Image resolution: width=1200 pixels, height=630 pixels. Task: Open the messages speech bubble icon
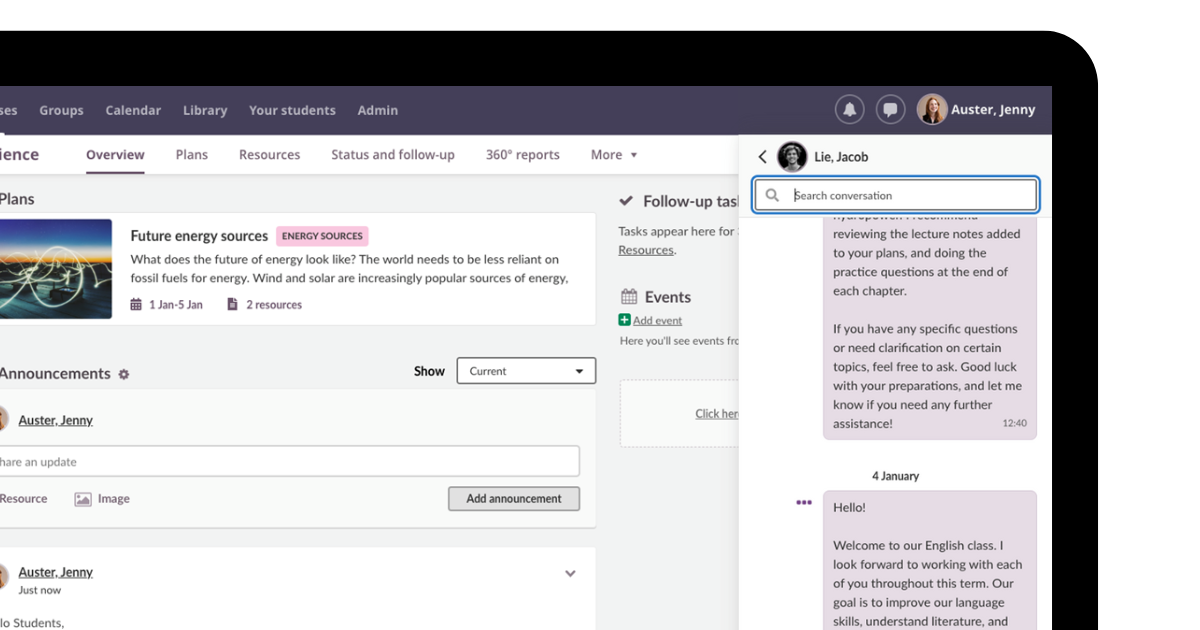click(890, 110)
